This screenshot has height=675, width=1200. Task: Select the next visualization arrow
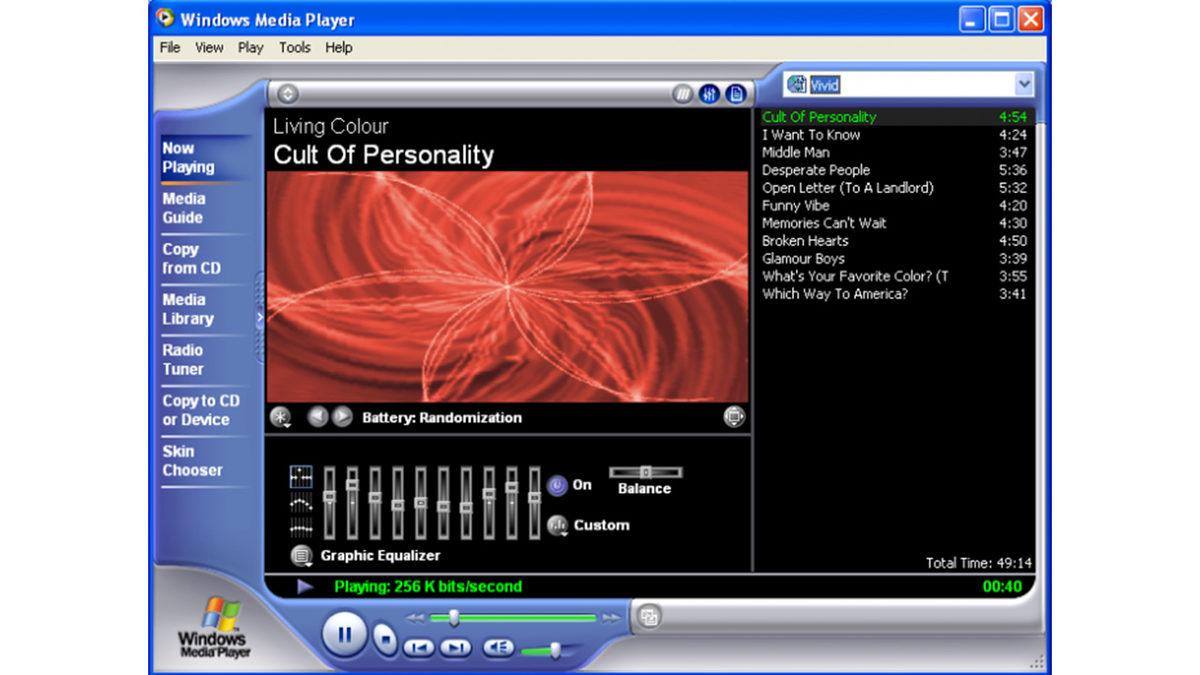[x=343, y=417]
